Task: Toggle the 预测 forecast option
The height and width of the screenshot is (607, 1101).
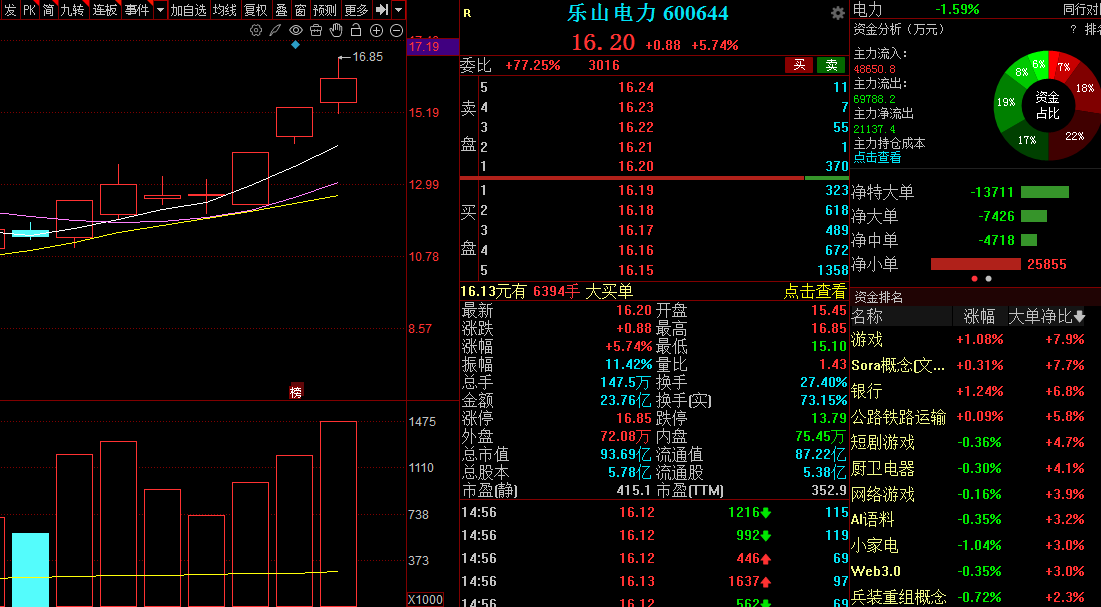Action: (x=324, y=10)
